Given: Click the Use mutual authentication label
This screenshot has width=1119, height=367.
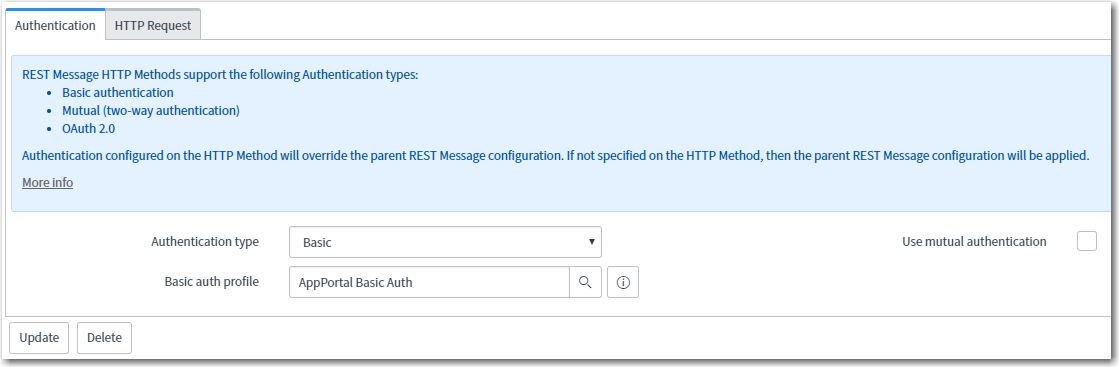Looking at the screenshot, I should pos(974,241).
